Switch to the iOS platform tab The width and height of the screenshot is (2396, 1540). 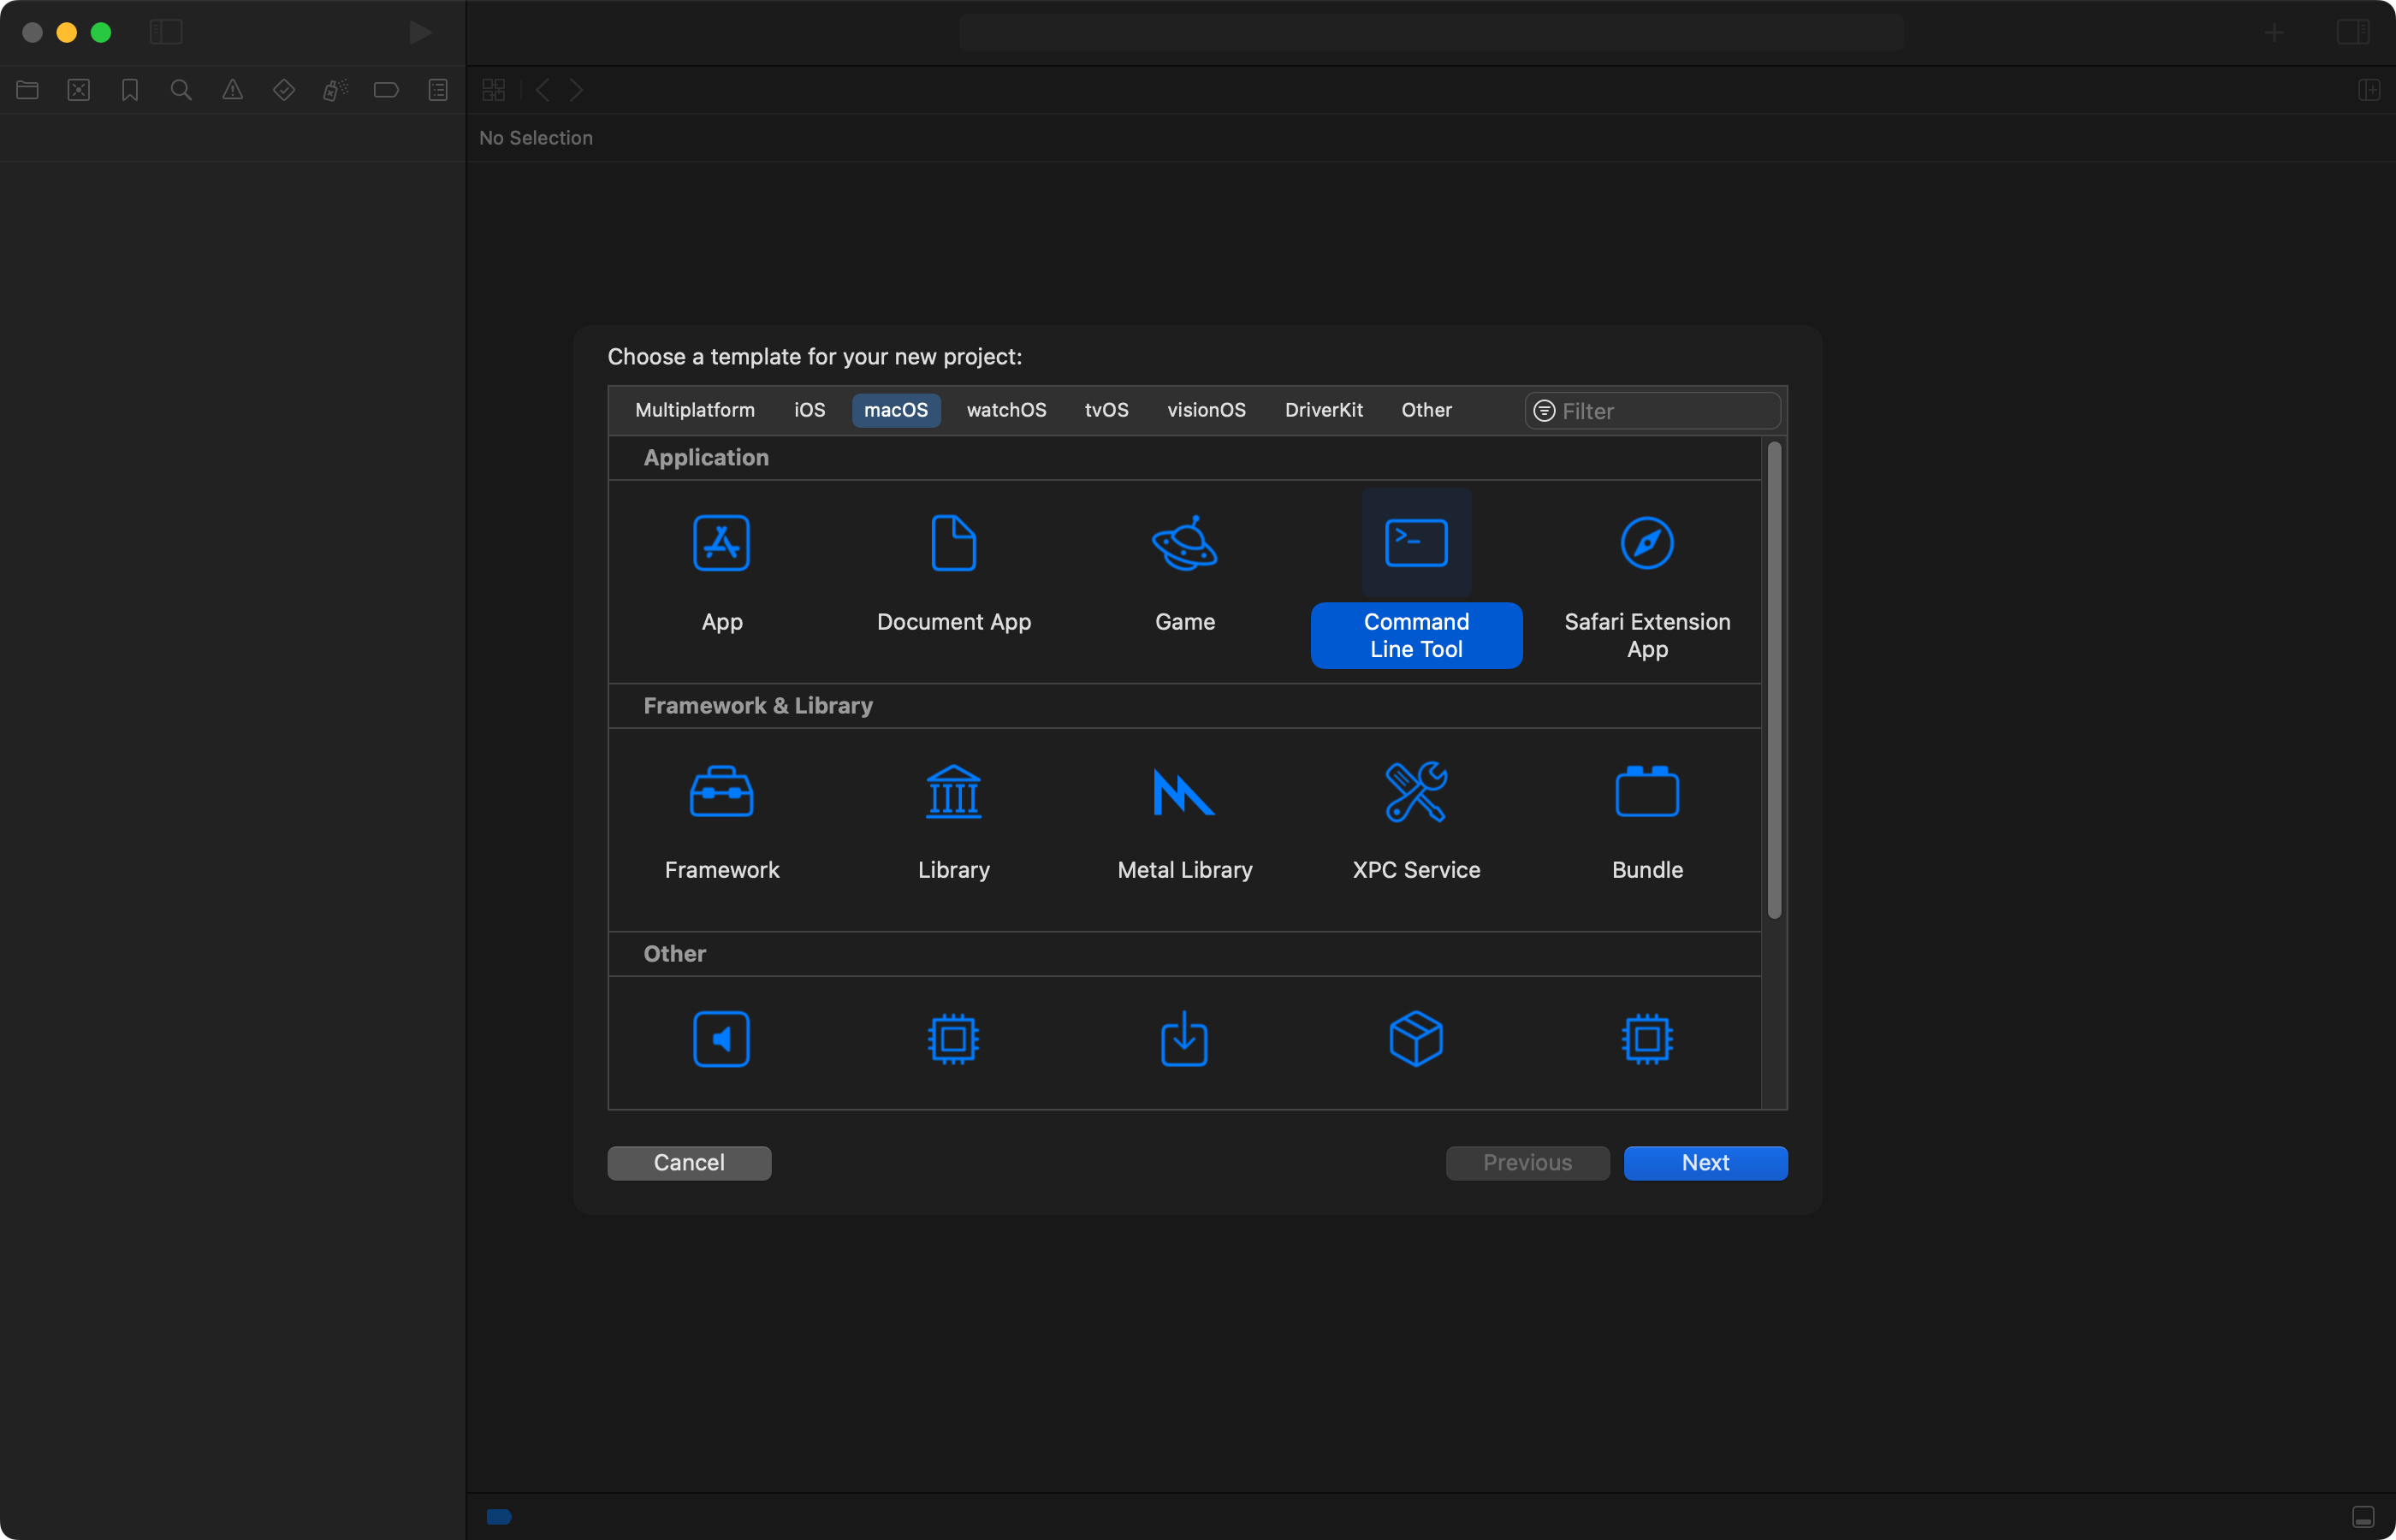point(809,410)
